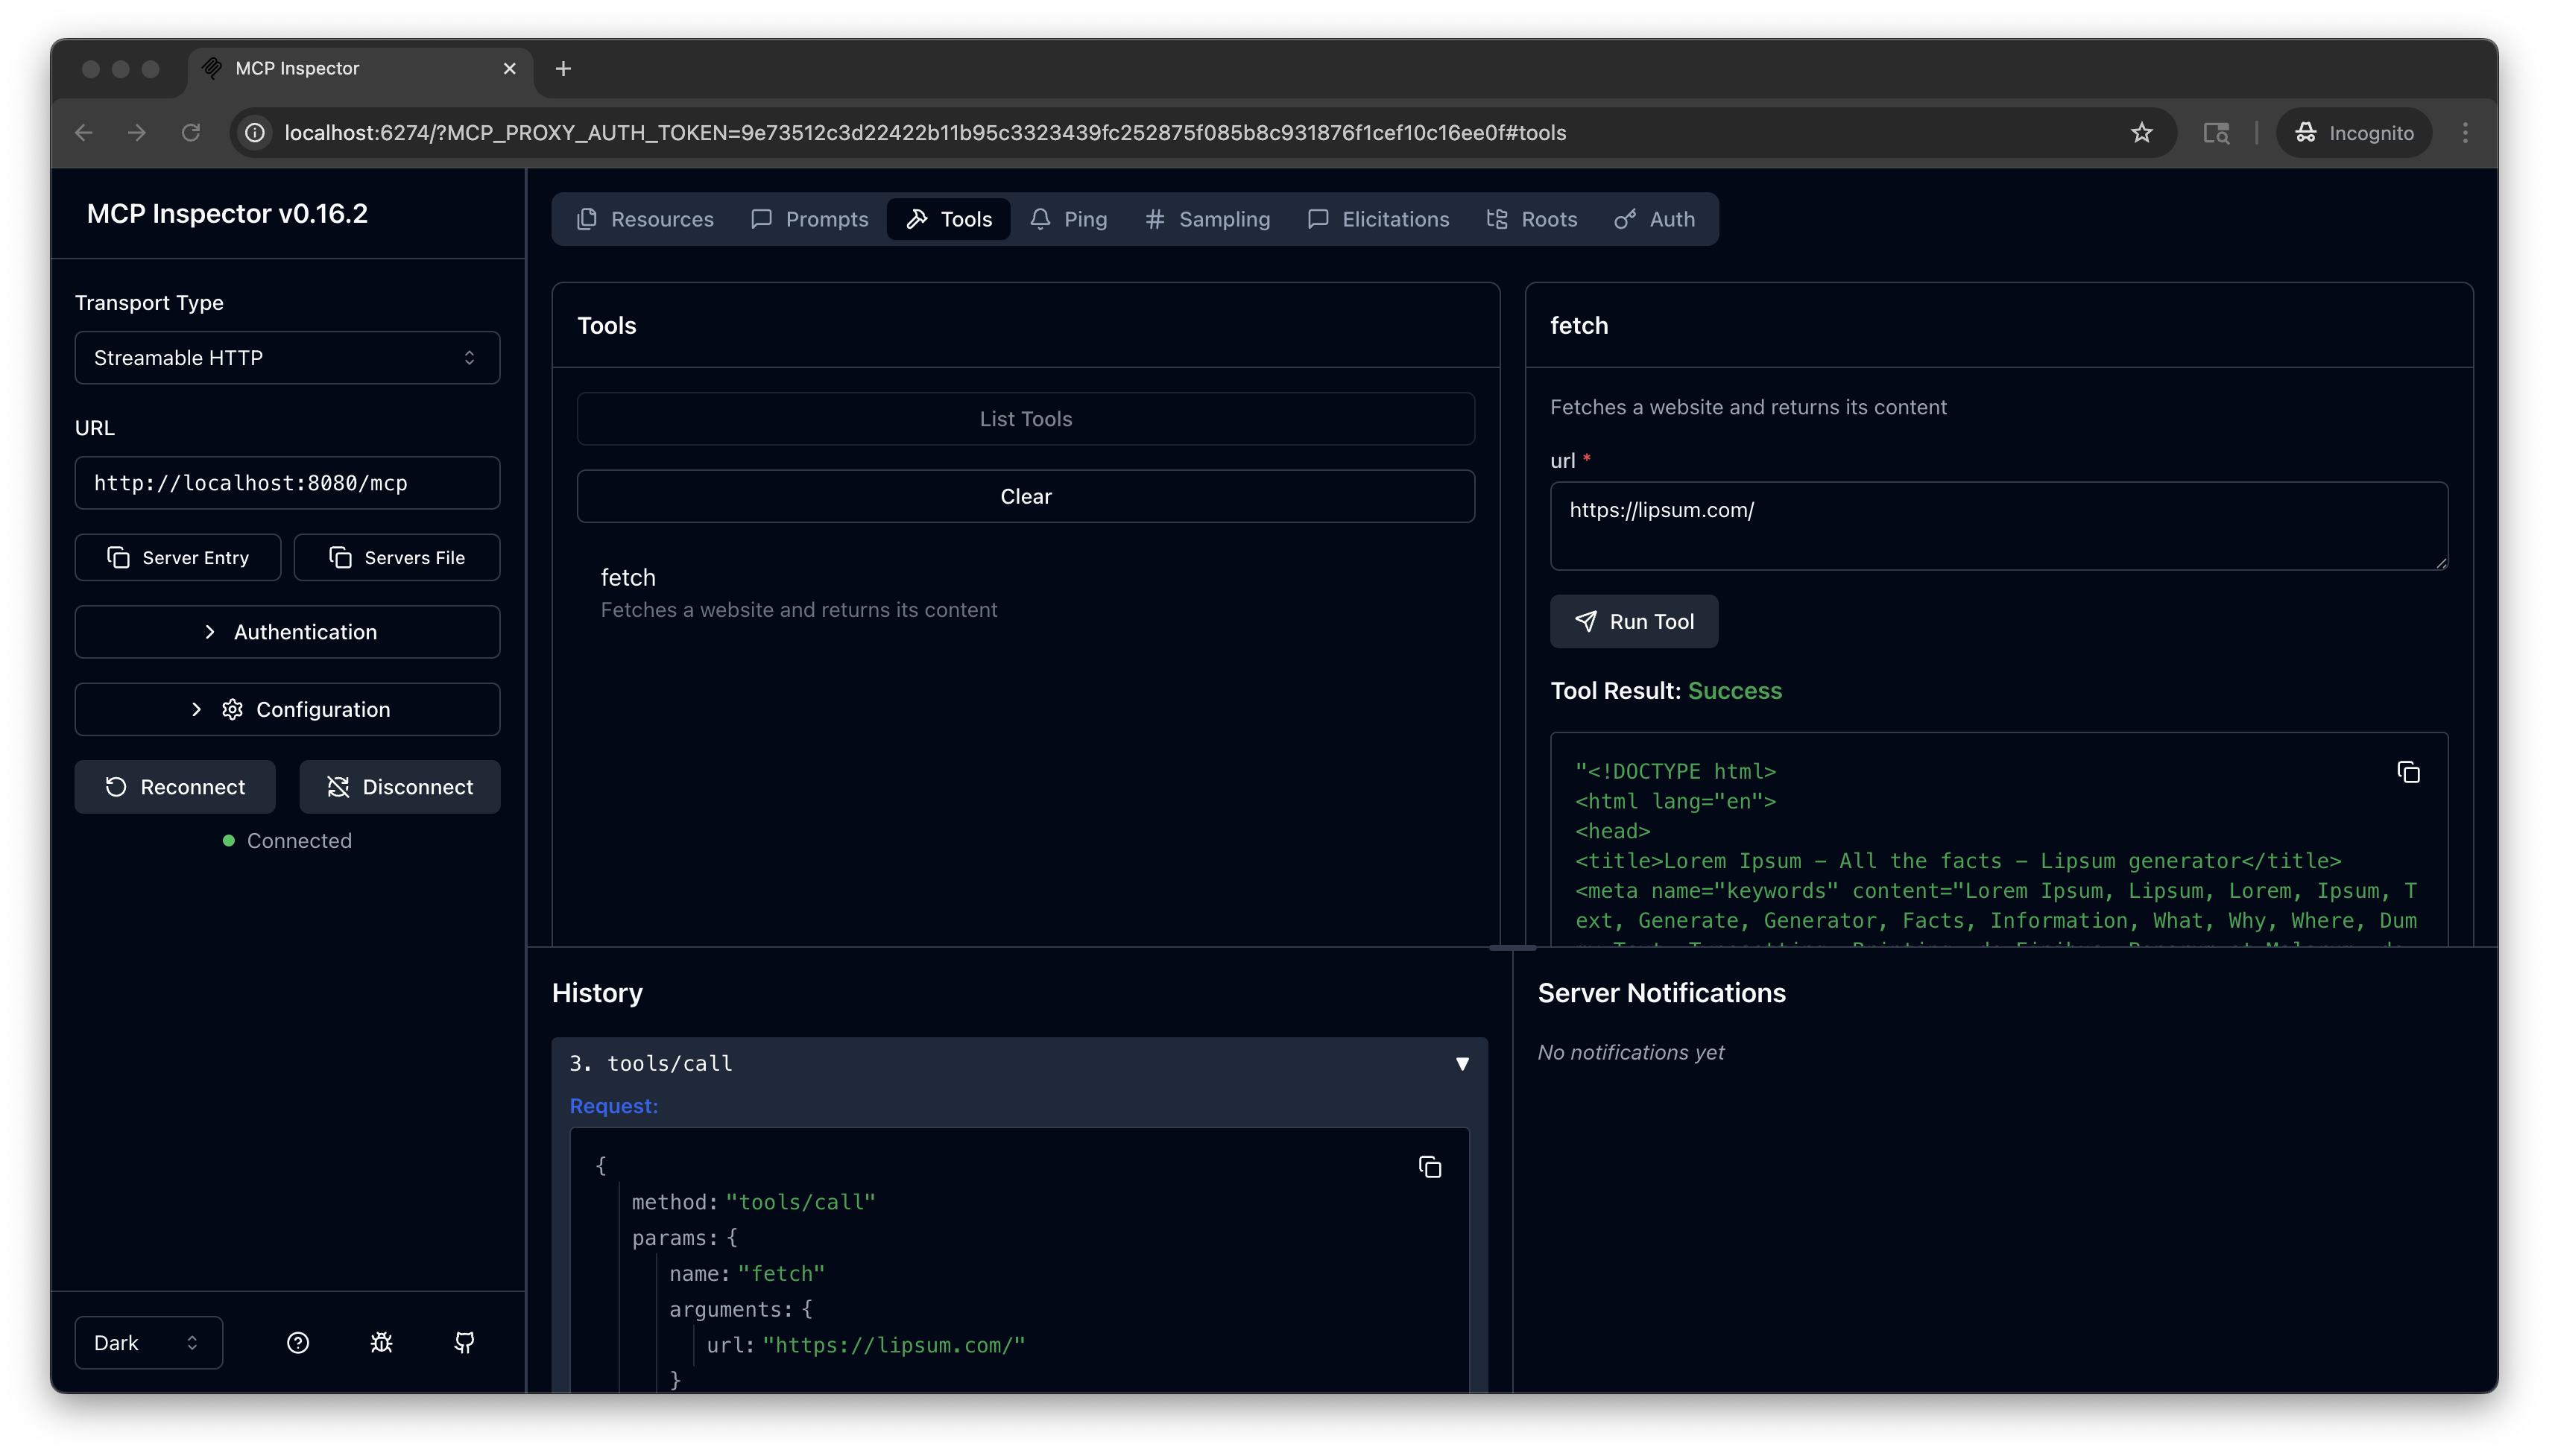Copy the tools/call request JSON
This screenshot has height=1456, width=2549.
coord(1429,1167)
